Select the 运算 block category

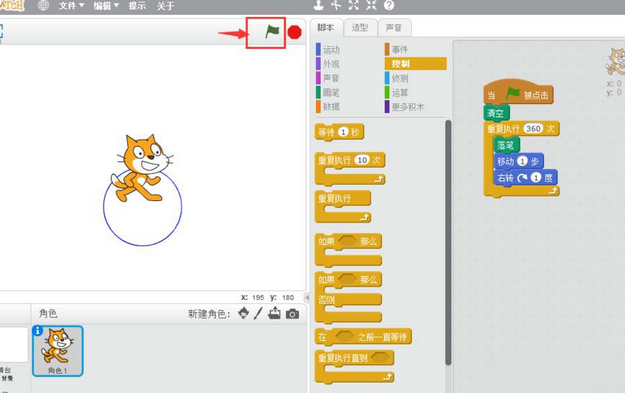397,92
